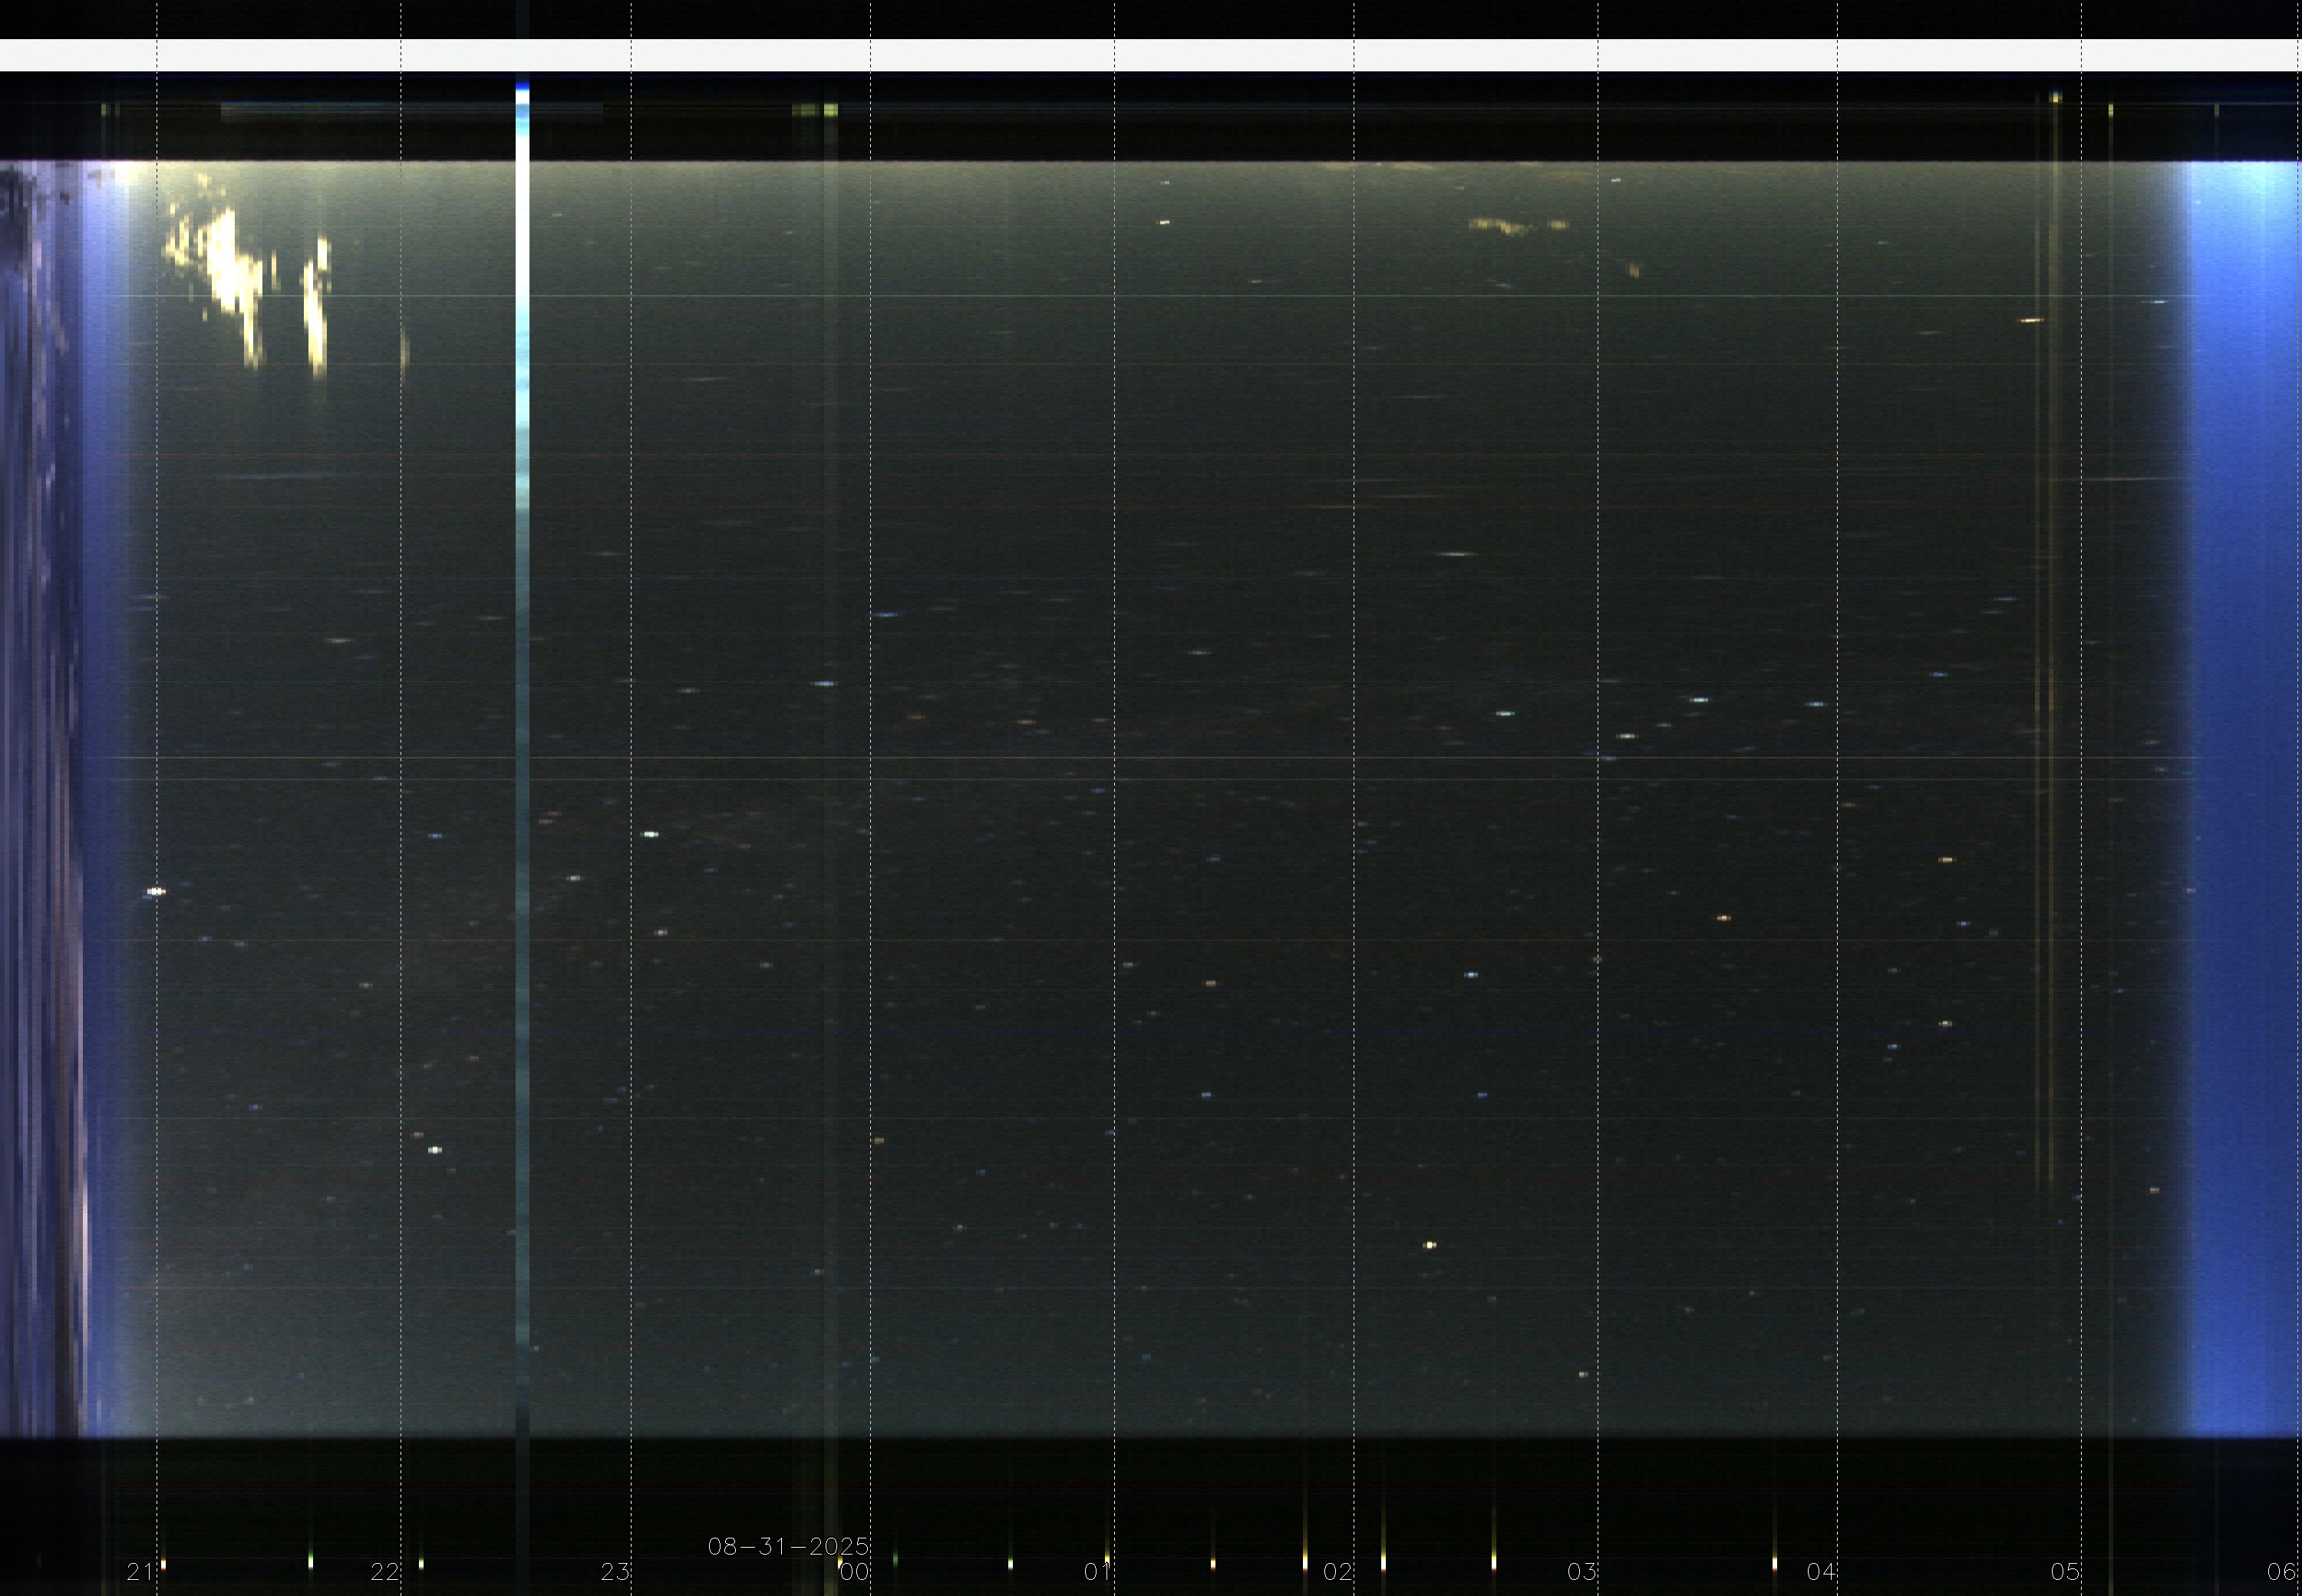Viewport: 2302px width, 1596px height.
Task: Click the 08-31-2025 date label
Action: pos(788,1547)
